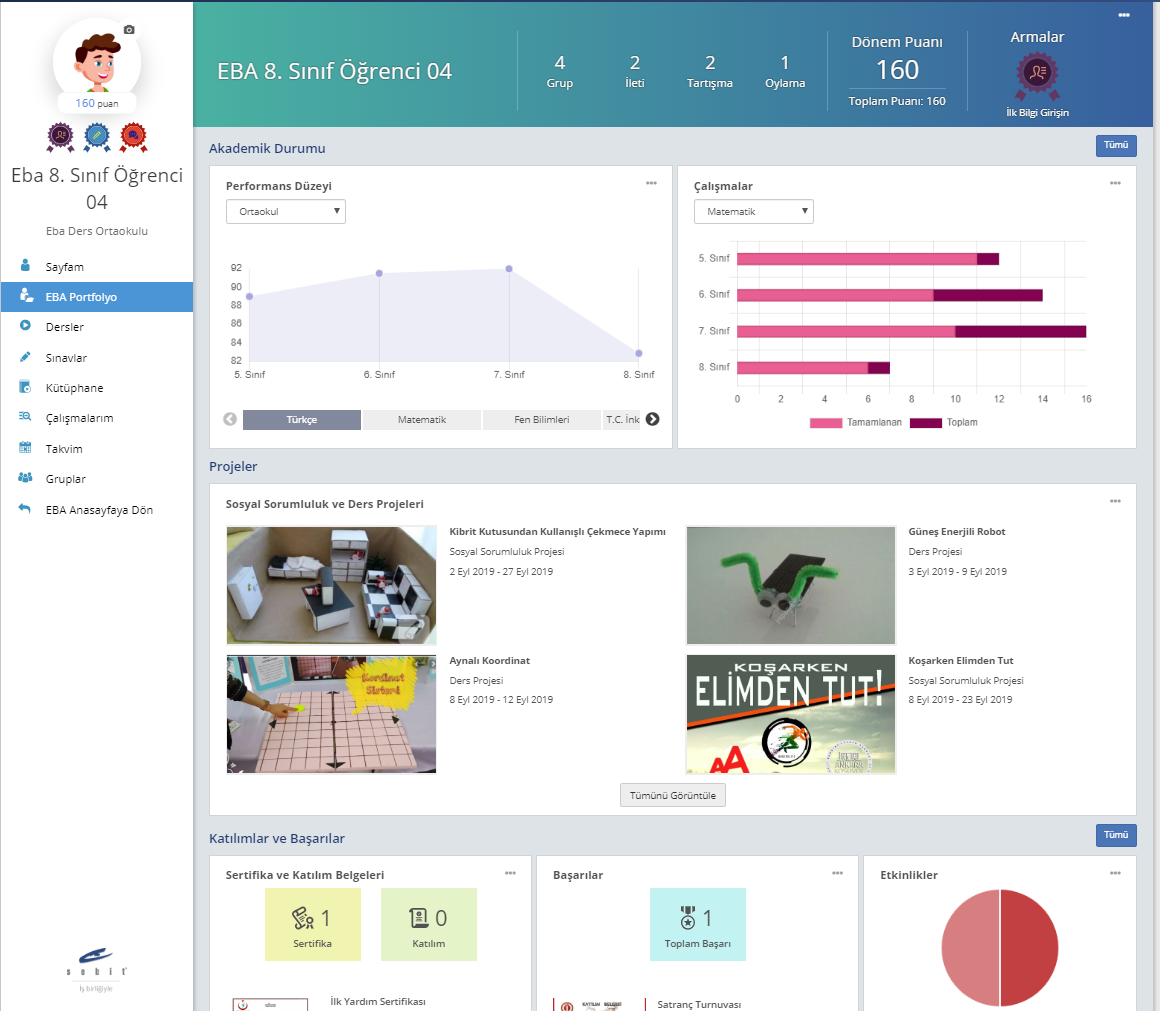Image resolution: width=1160 pixels, height=1011 pixels.
Task: Click the Satranç Turnuvası entry
Action: pos(699,1004)
